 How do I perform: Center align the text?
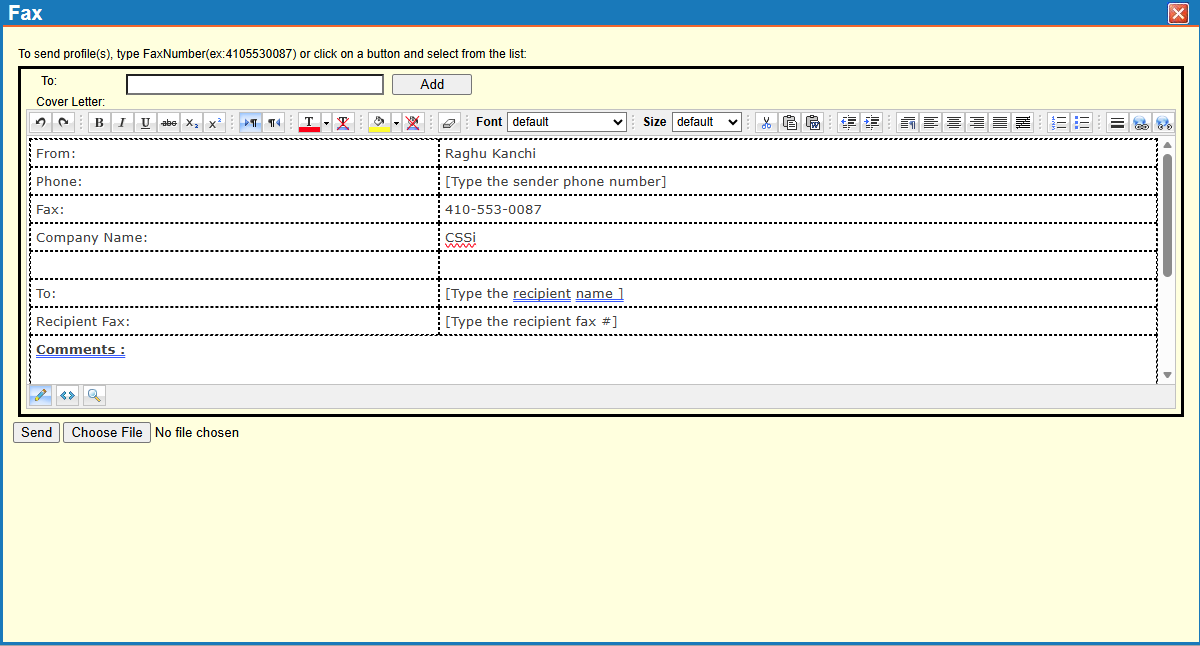[x=954, y=122]
